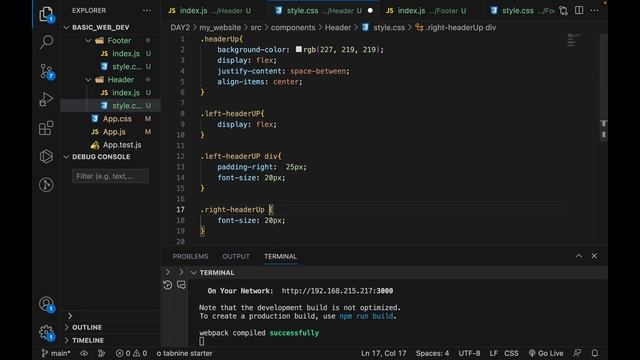Open the Explorer view in activity bar

tap(46, 15)
